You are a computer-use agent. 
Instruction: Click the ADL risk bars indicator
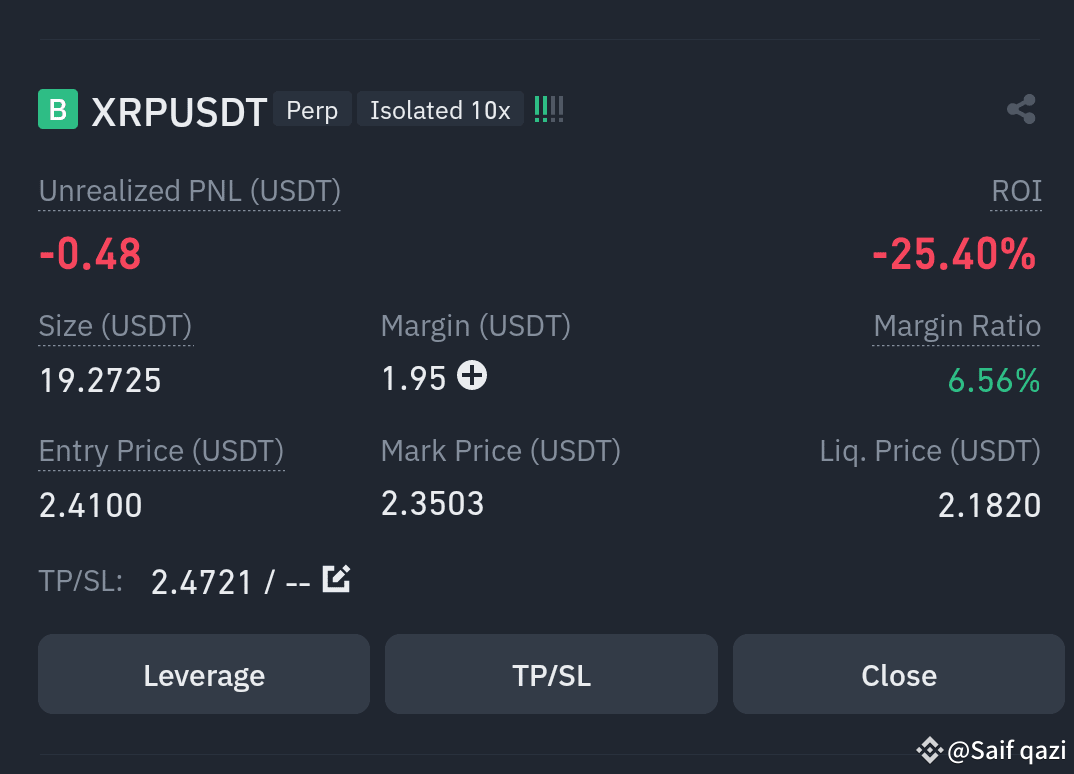549,109
